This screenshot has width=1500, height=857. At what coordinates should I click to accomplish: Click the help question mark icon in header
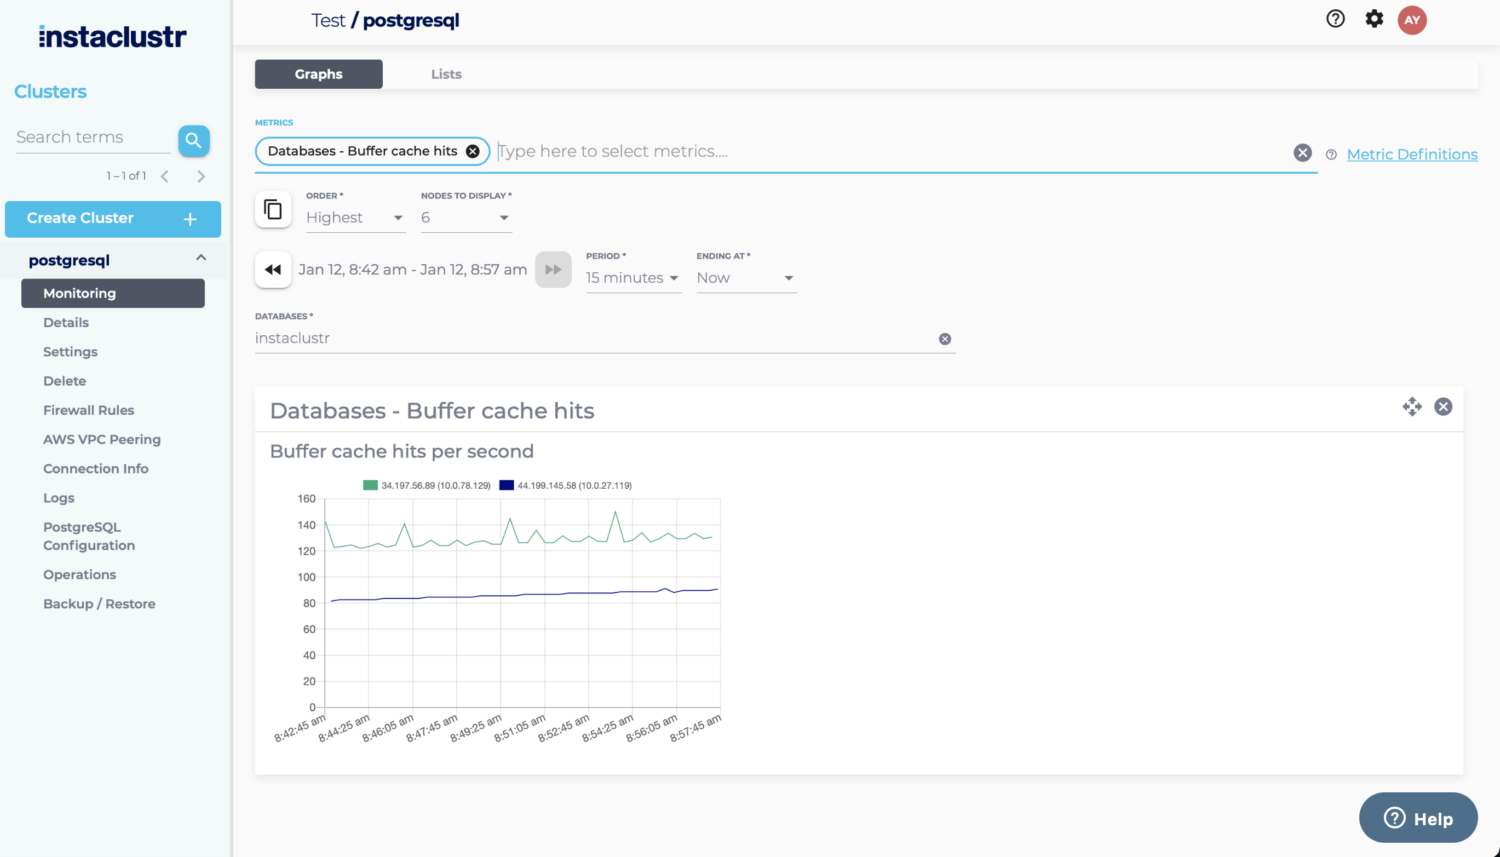1335,18
